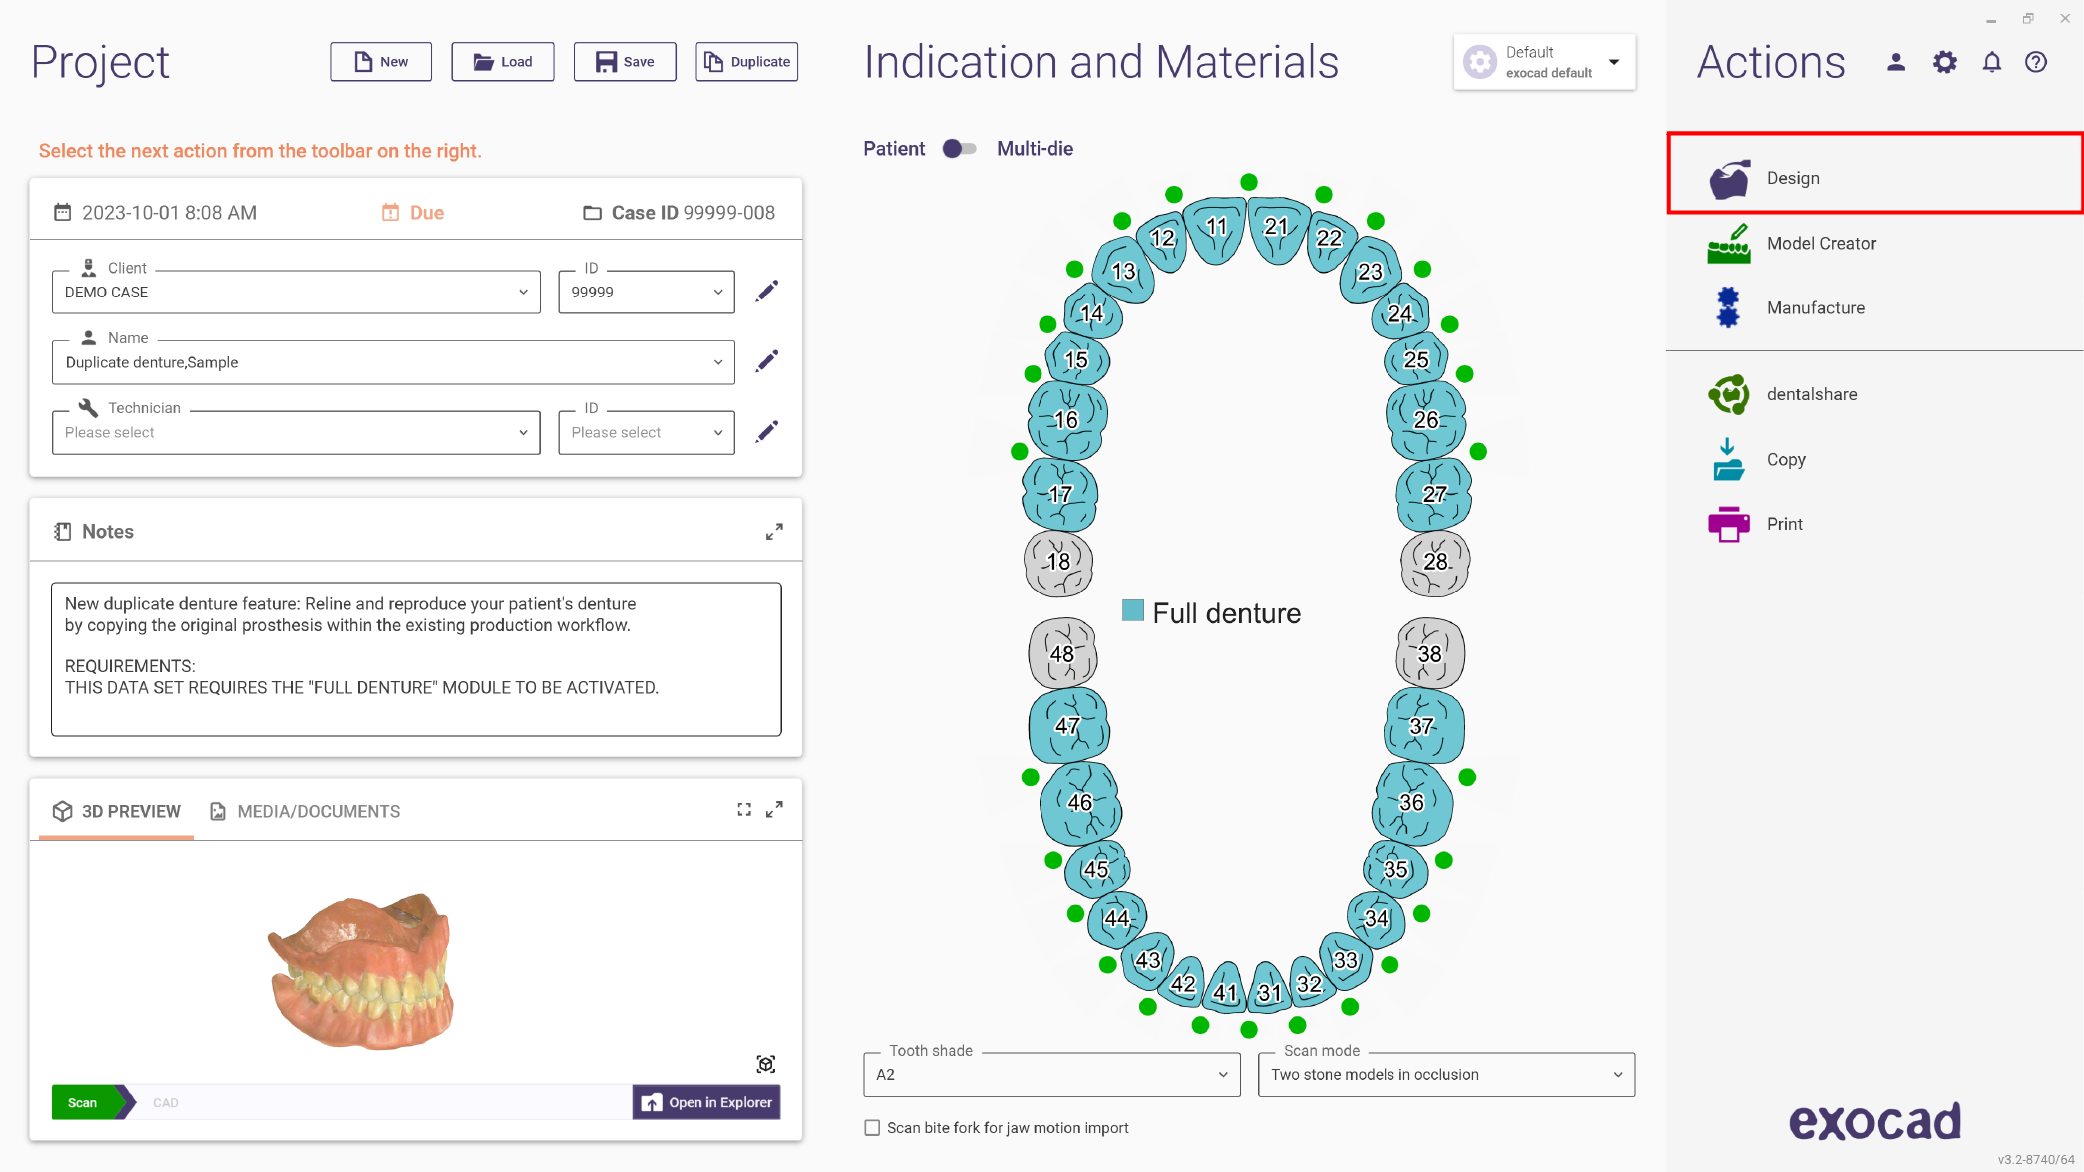Edit the client with the pencil icon
Screen dimensions: 2084x1172
[x=767, y=291]
